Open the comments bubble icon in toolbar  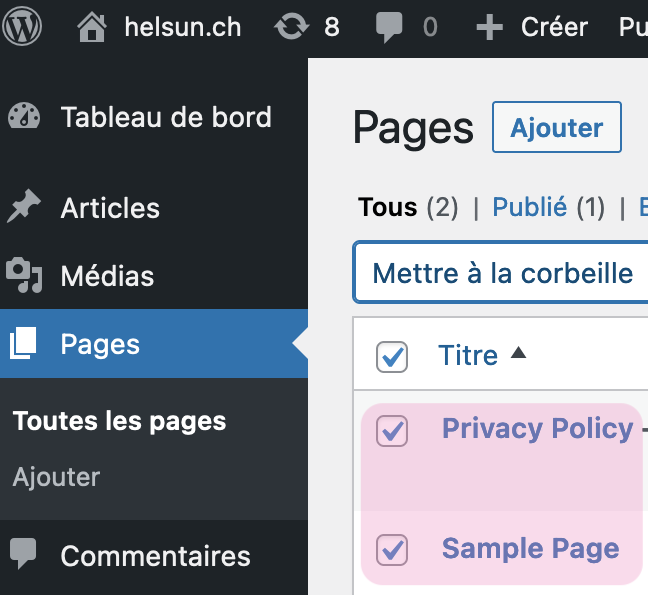pyautogui.click(x=390, y=27)
